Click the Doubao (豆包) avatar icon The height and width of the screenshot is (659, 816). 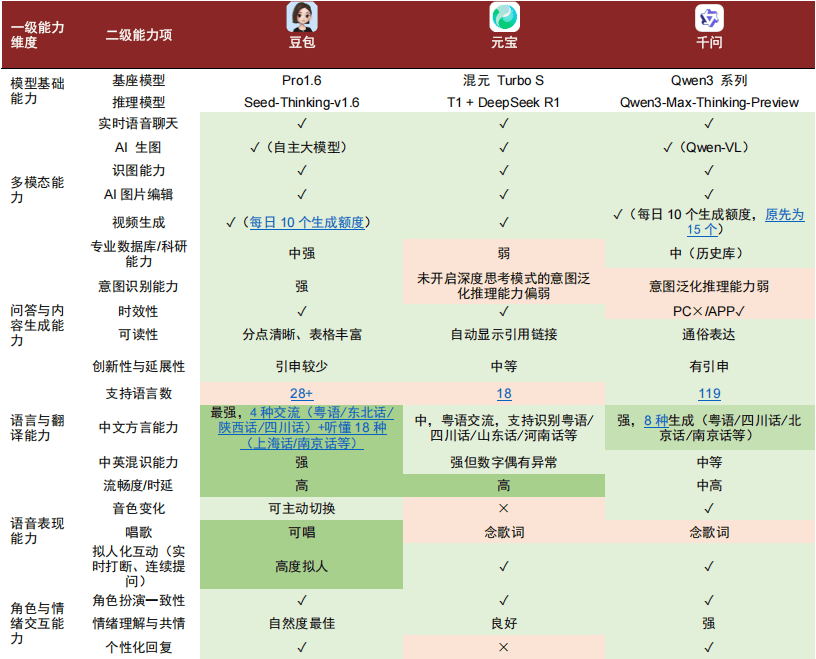point(301,17)
